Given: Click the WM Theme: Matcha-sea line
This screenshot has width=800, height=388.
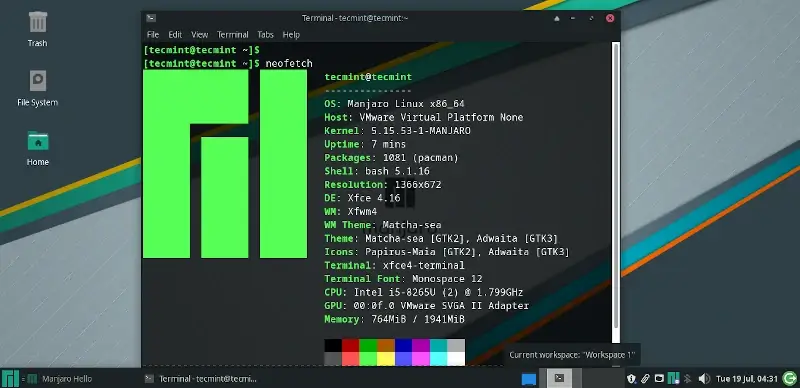Looking at the screenshot, I should (383, 225).
